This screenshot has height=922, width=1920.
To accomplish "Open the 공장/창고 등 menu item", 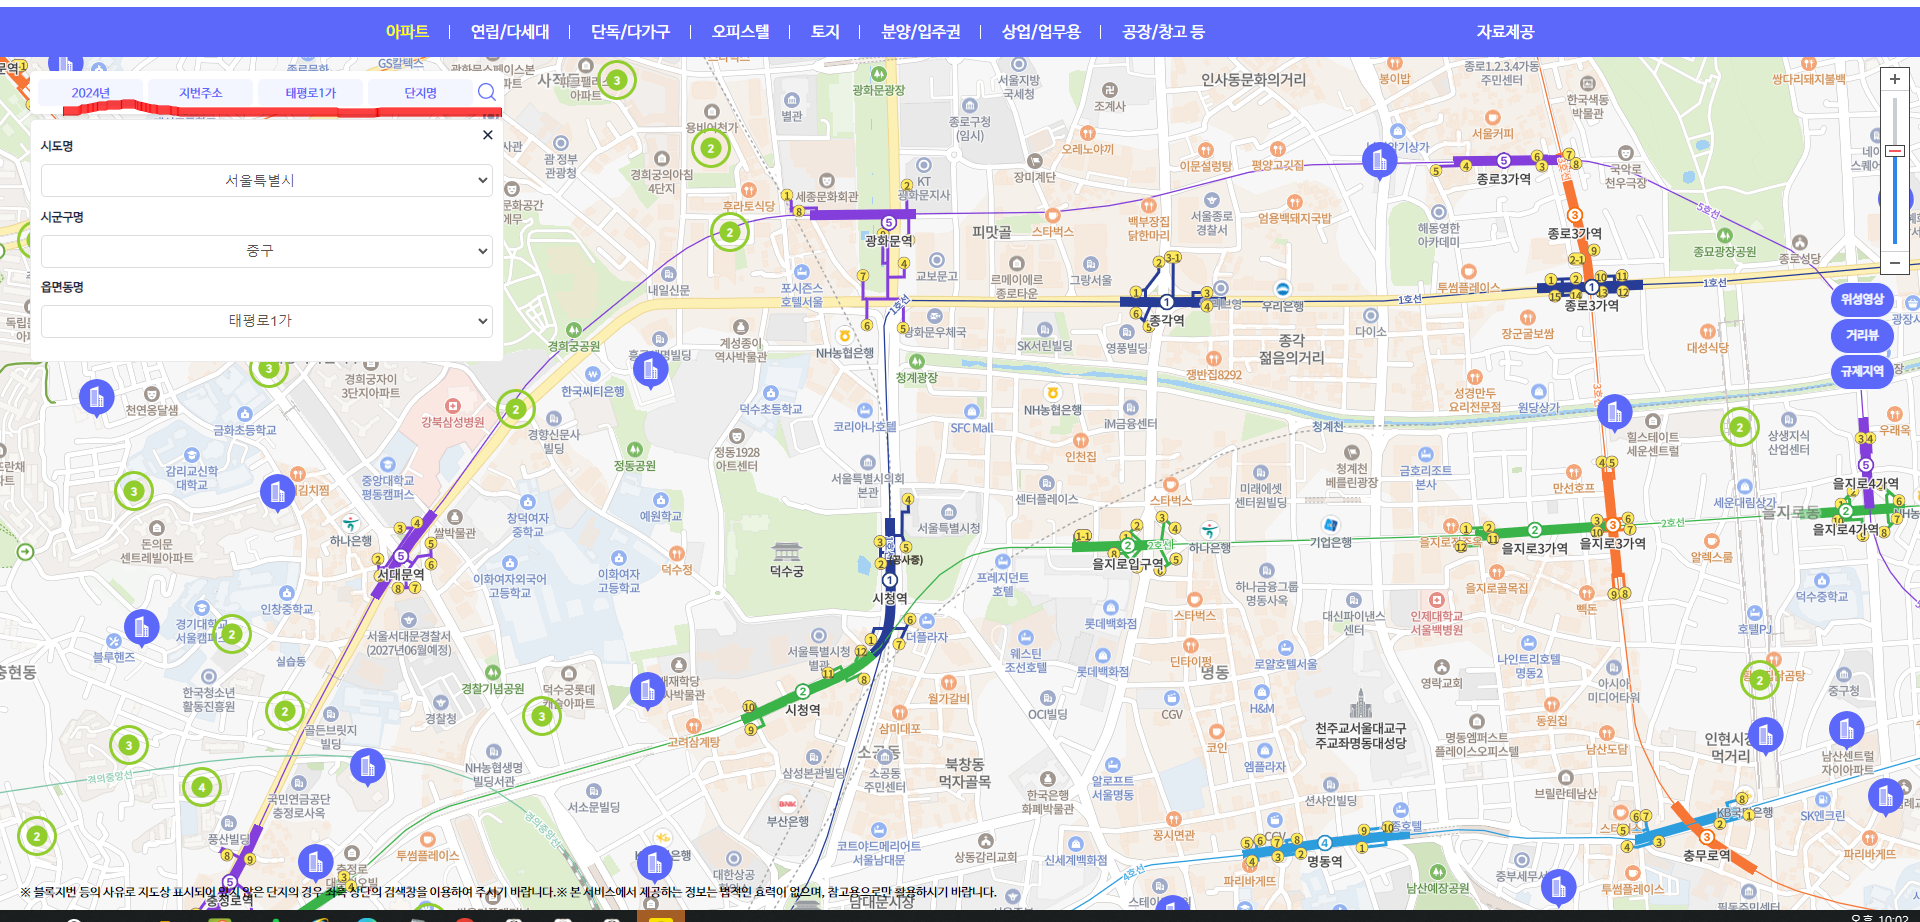I will click(x=1163, y=32).
